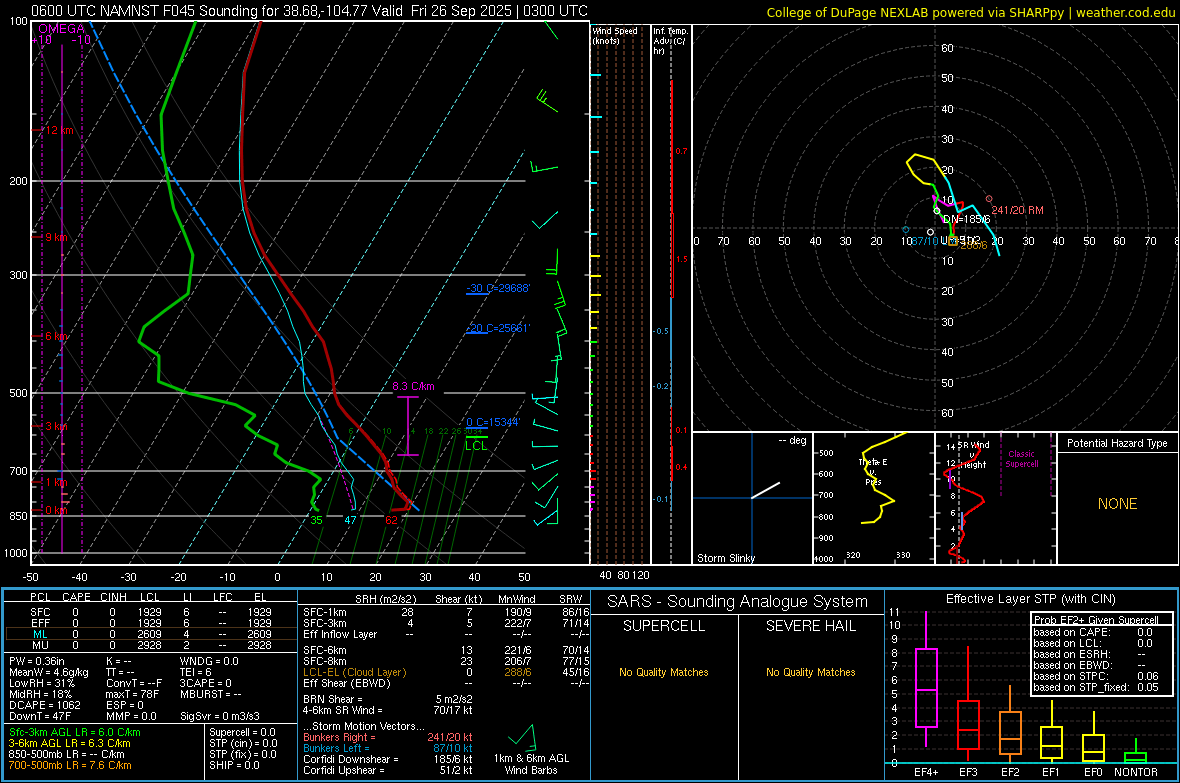Click the SFC-1km shear row

coord(446,612)
